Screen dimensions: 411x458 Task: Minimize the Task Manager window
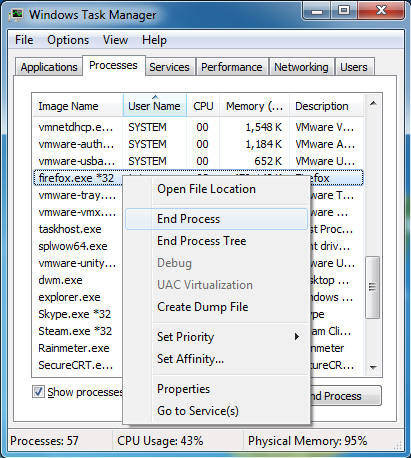point(317,11)
